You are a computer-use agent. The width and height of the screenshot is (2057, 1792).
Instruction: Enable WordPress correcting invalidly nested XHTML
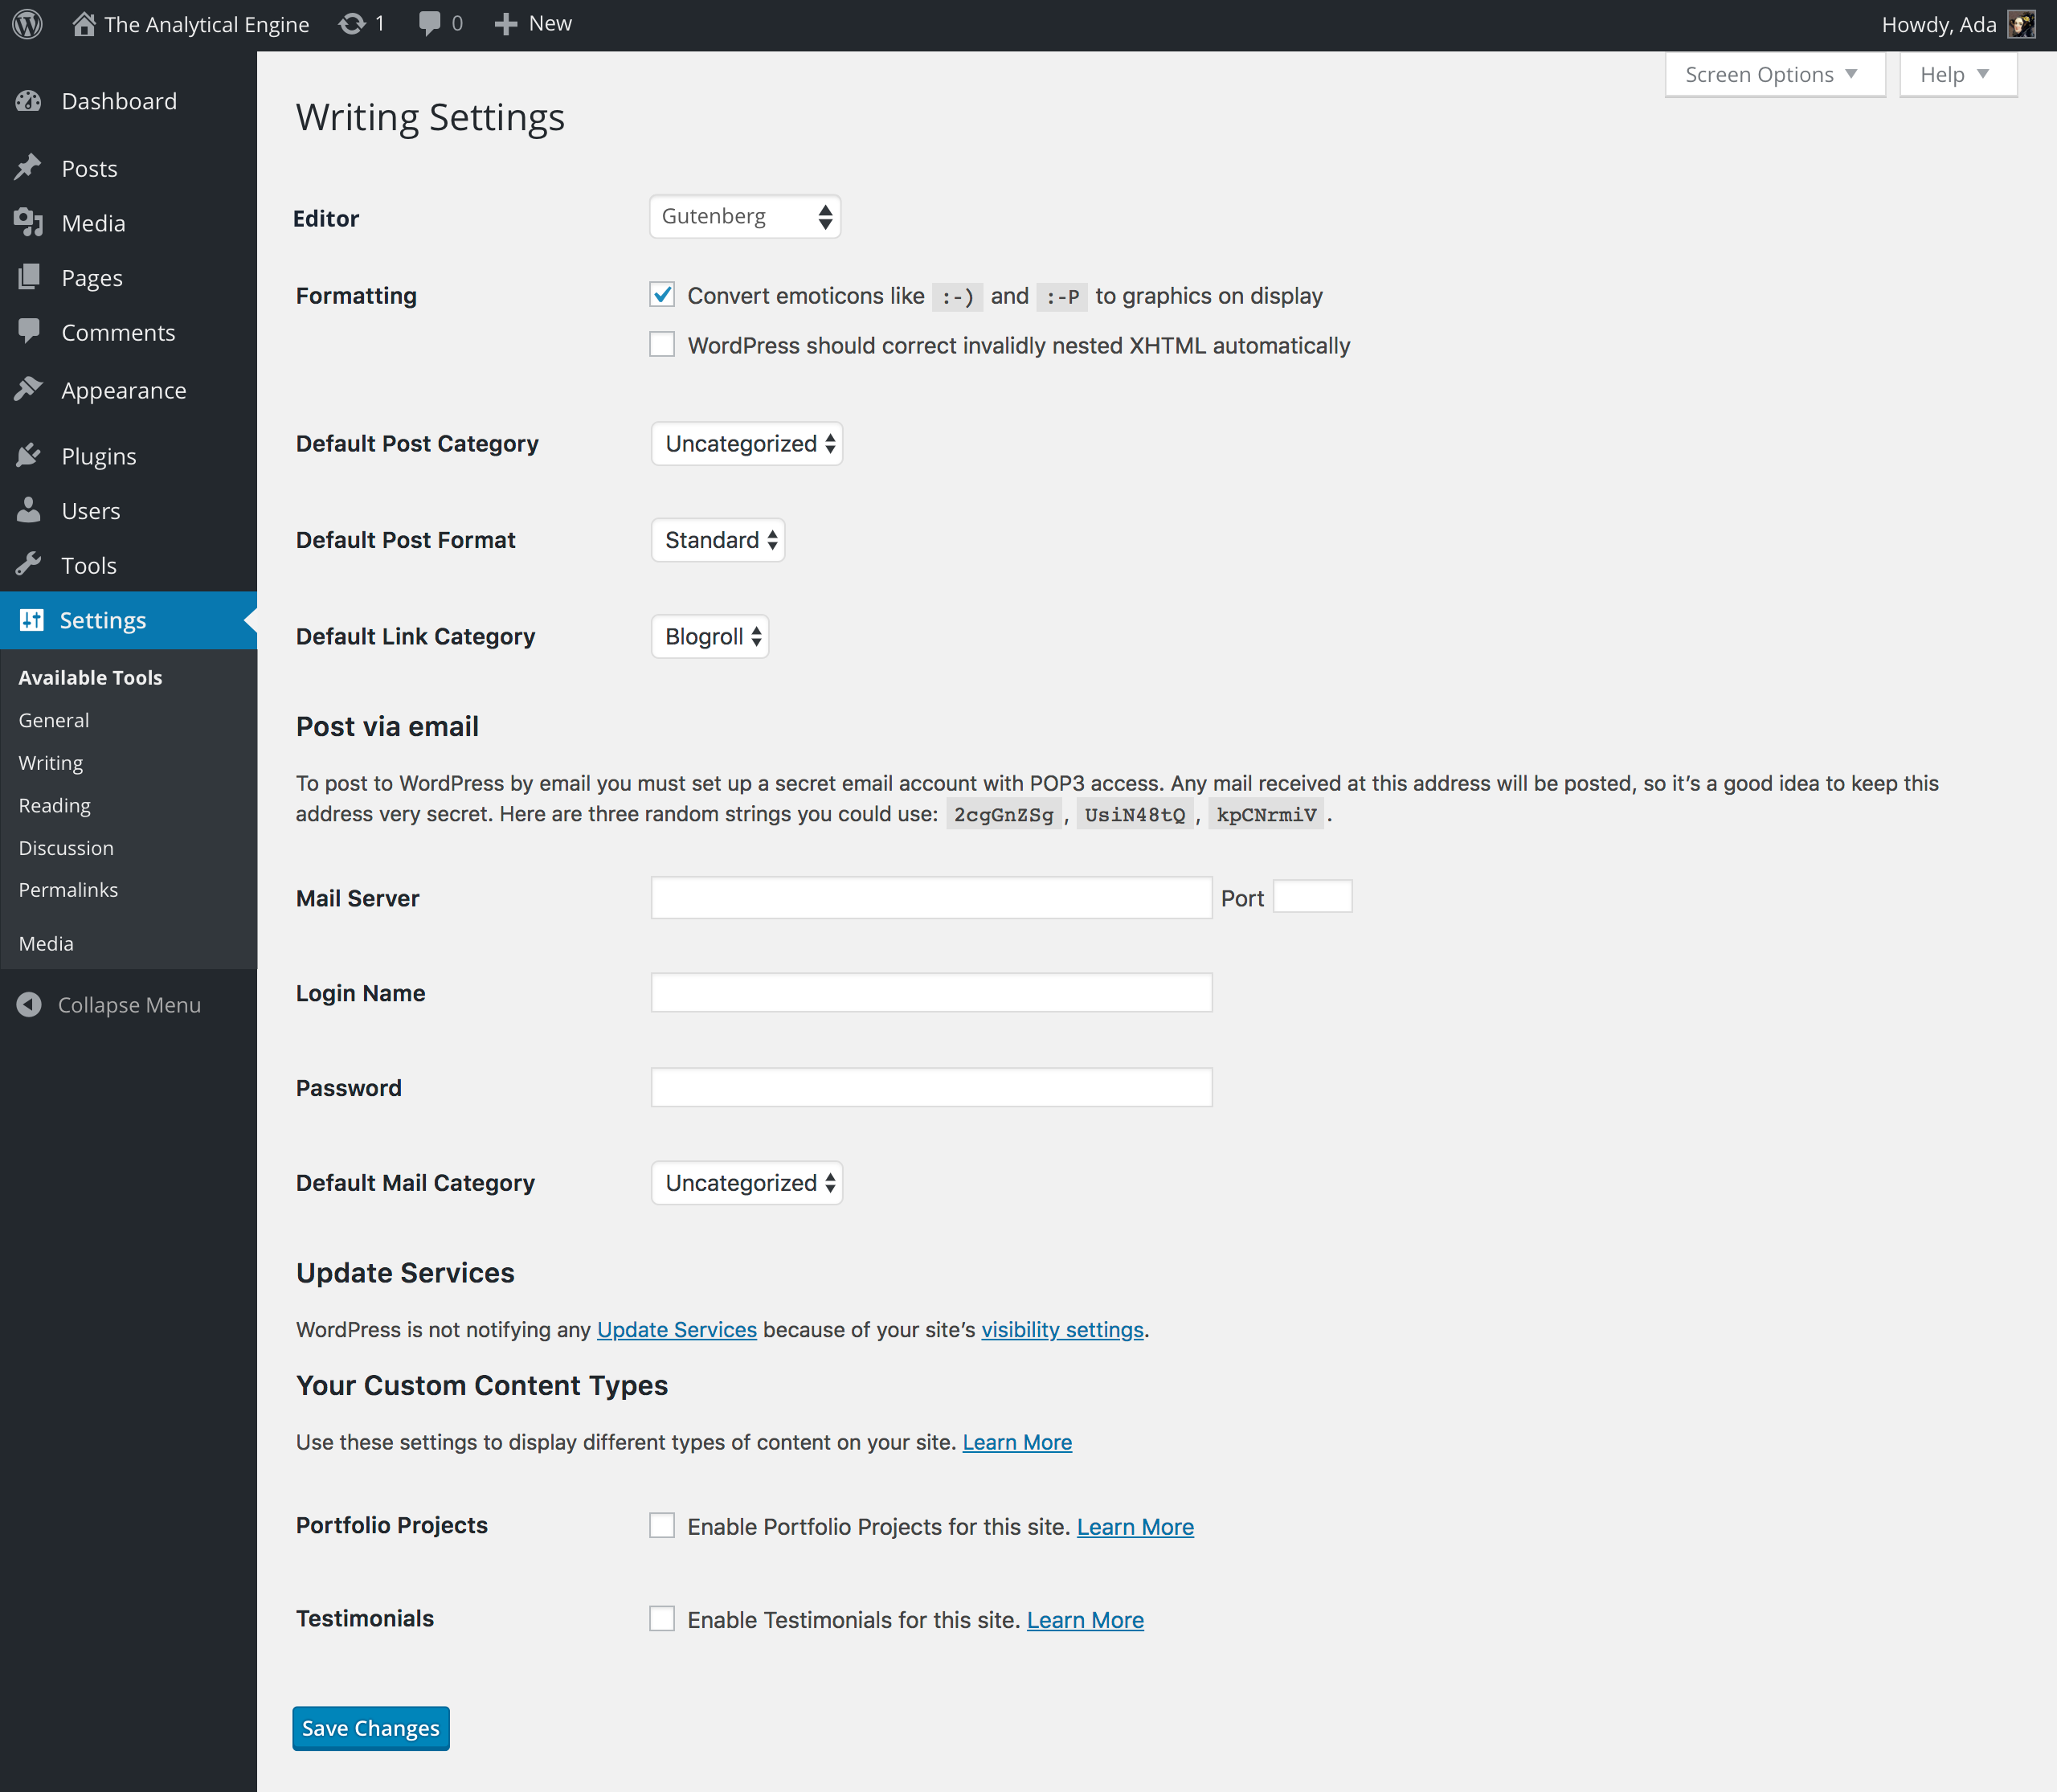tap(662, 344)
